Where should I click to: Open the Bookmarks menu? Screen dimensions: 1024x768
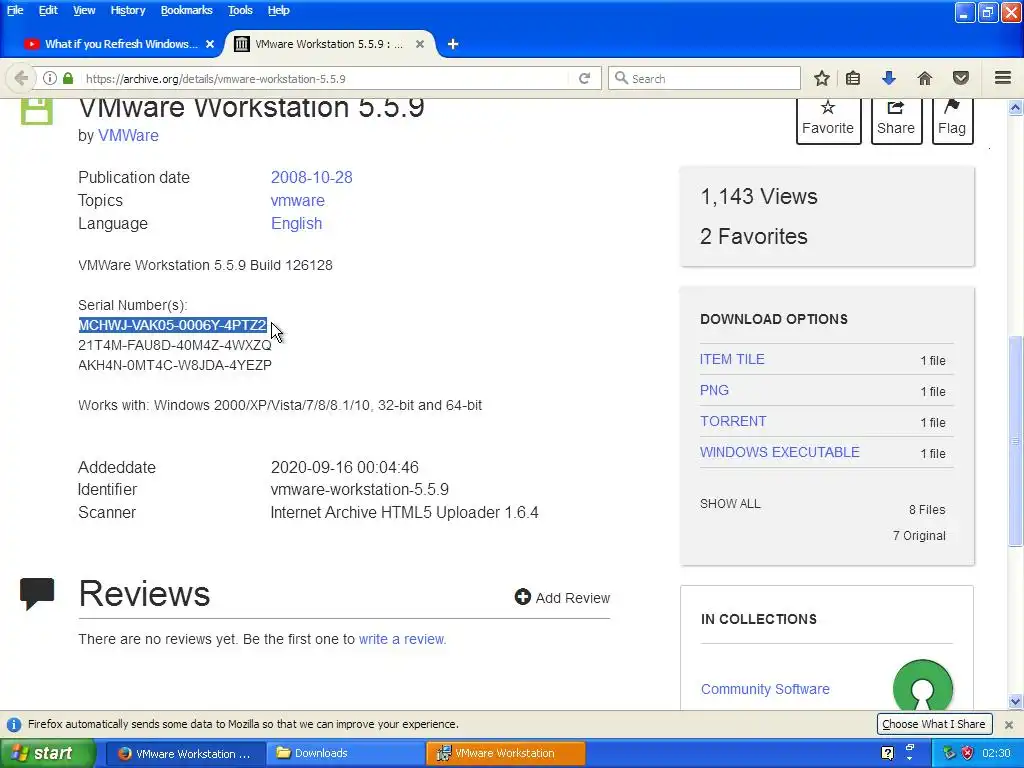coord(186,10)
